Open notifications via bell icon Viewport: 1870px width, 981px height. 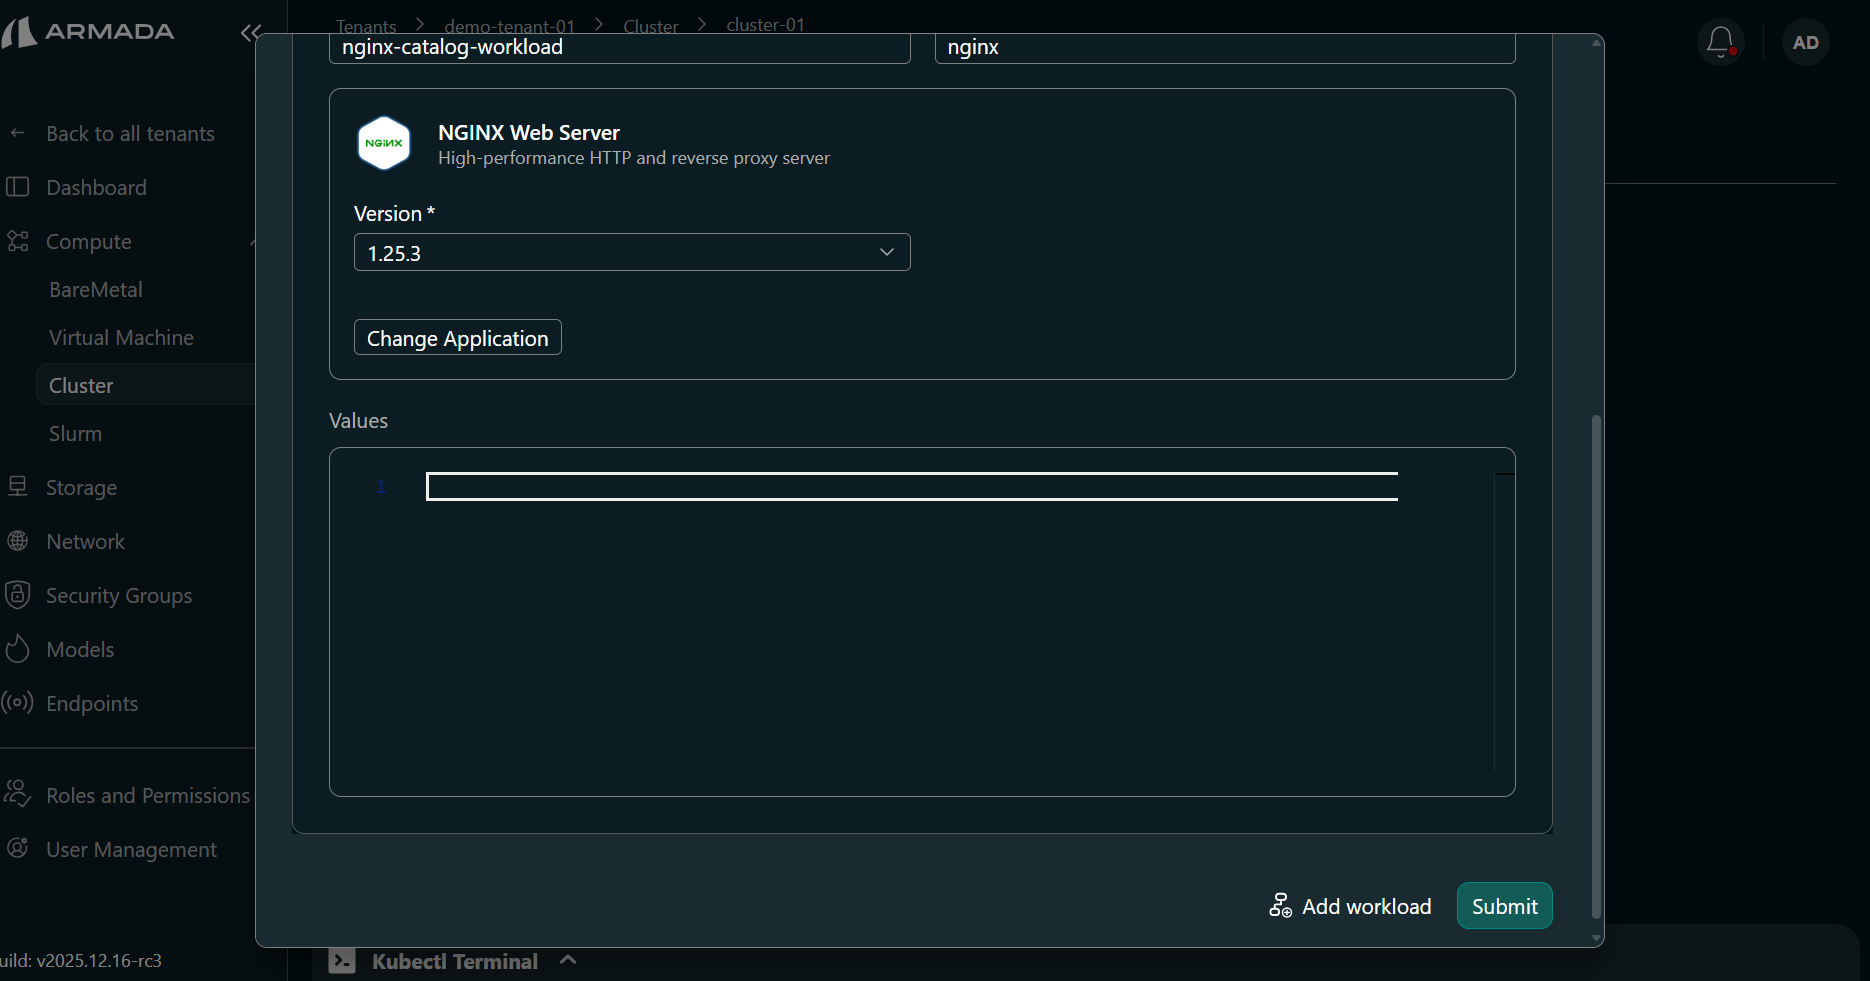pyautogui.click(x=1720, y=41)
